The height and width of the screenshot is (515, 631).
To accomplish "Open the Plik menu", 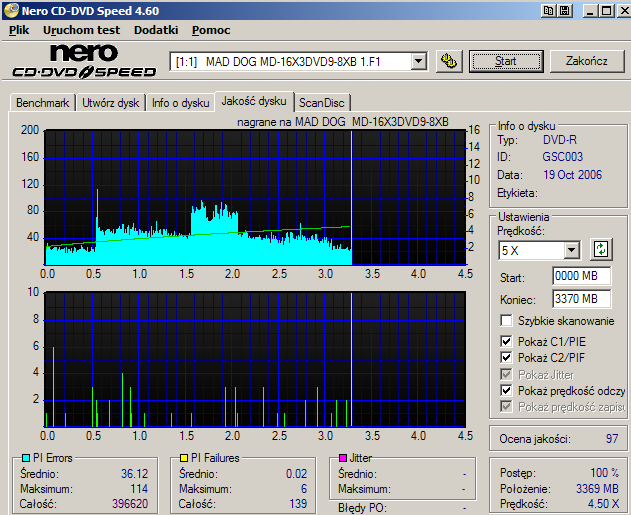I will [x=19, y=30].
